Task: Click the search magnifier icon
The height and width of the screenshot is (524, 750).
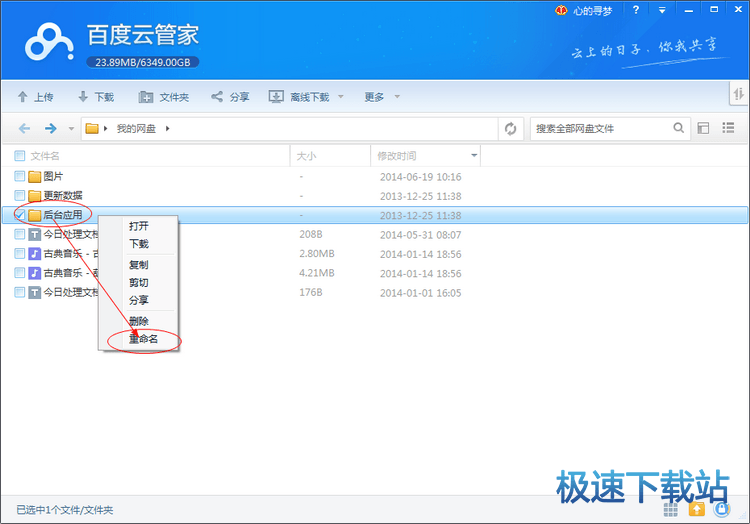Action: tap(679, 128)
